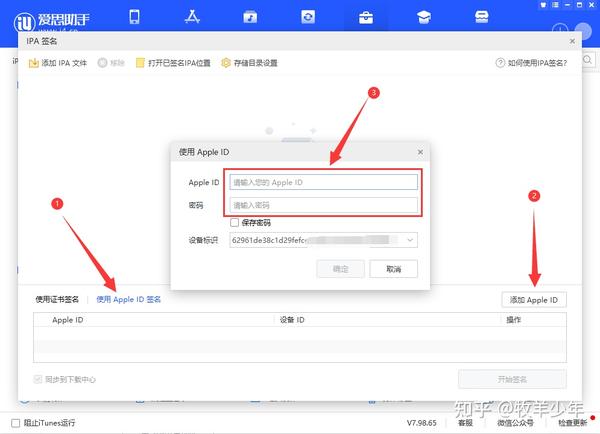Click the version V7.98.65 text
The width and height of the screenshot is (600, 434).
pyautogui.click(x=421, y=423)
